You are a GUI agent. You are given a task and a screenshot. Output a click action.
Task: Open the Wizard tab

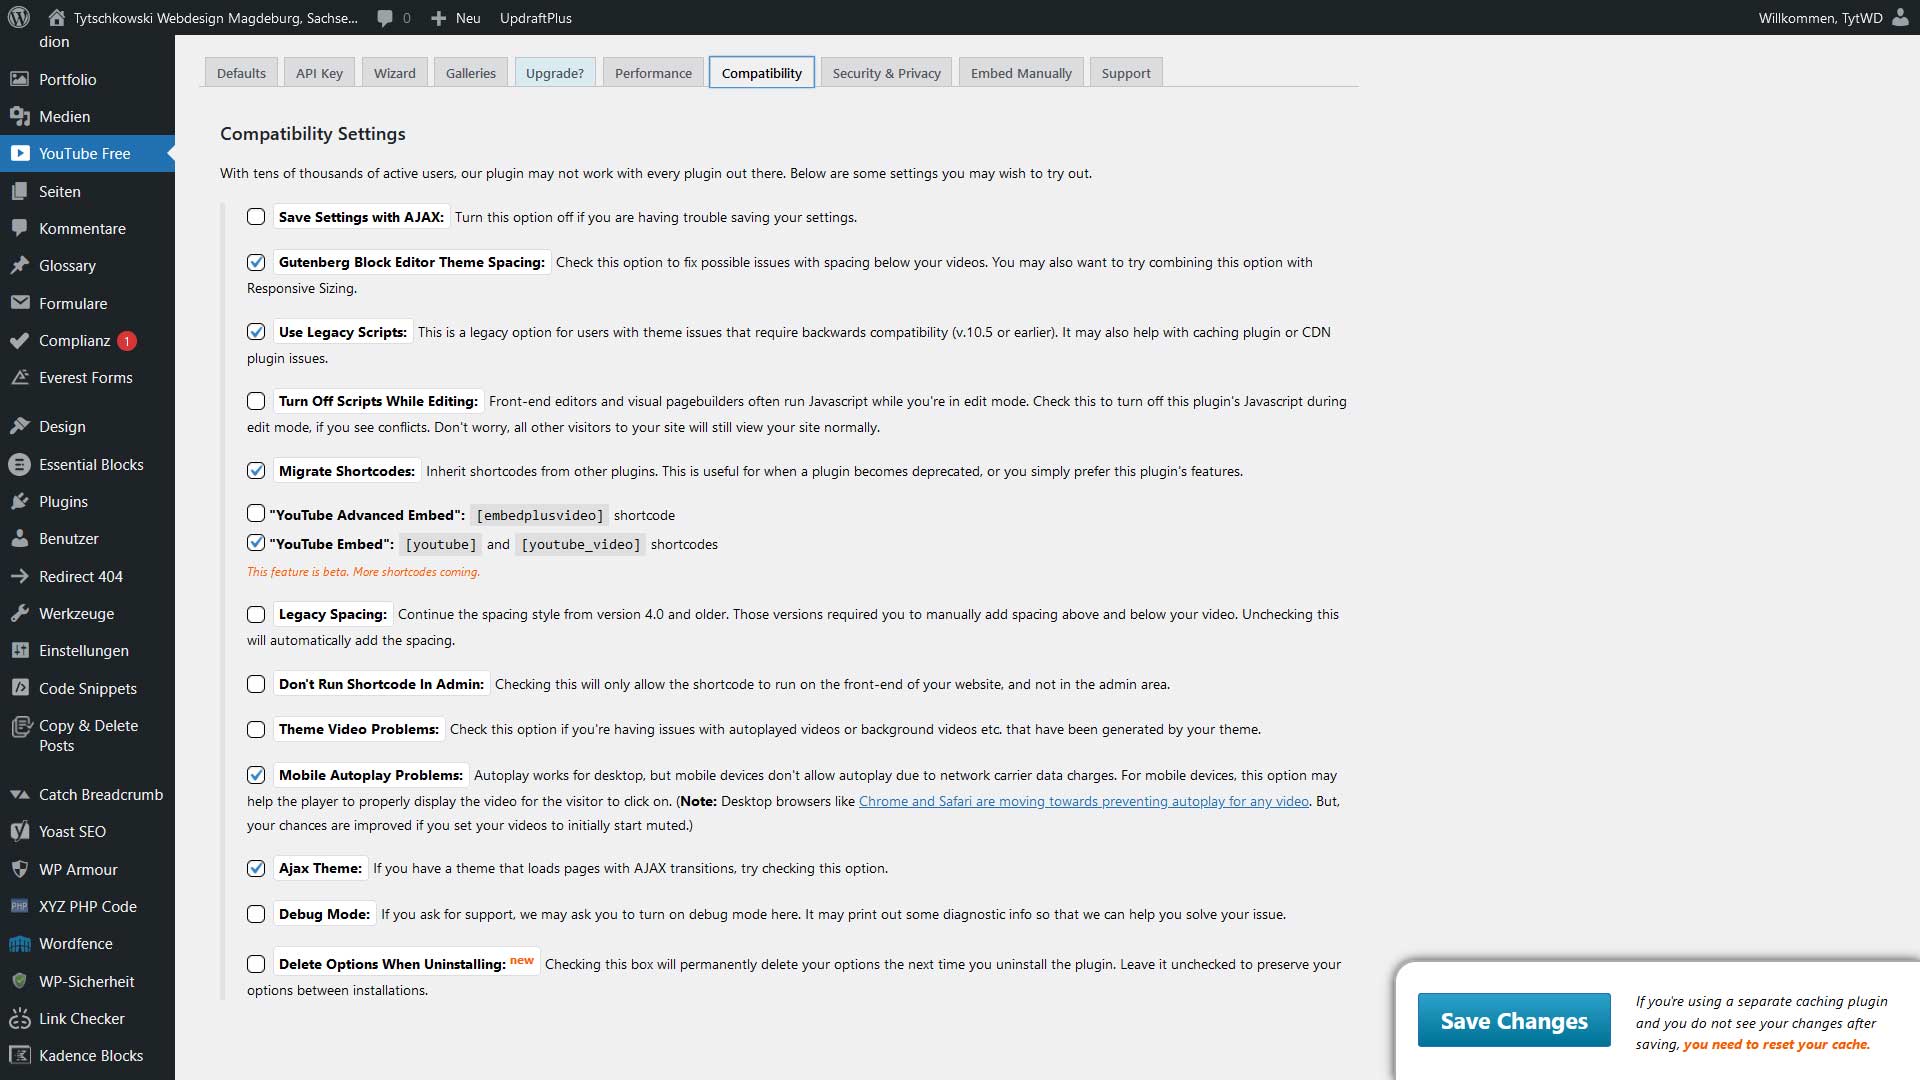pos(395,73)
